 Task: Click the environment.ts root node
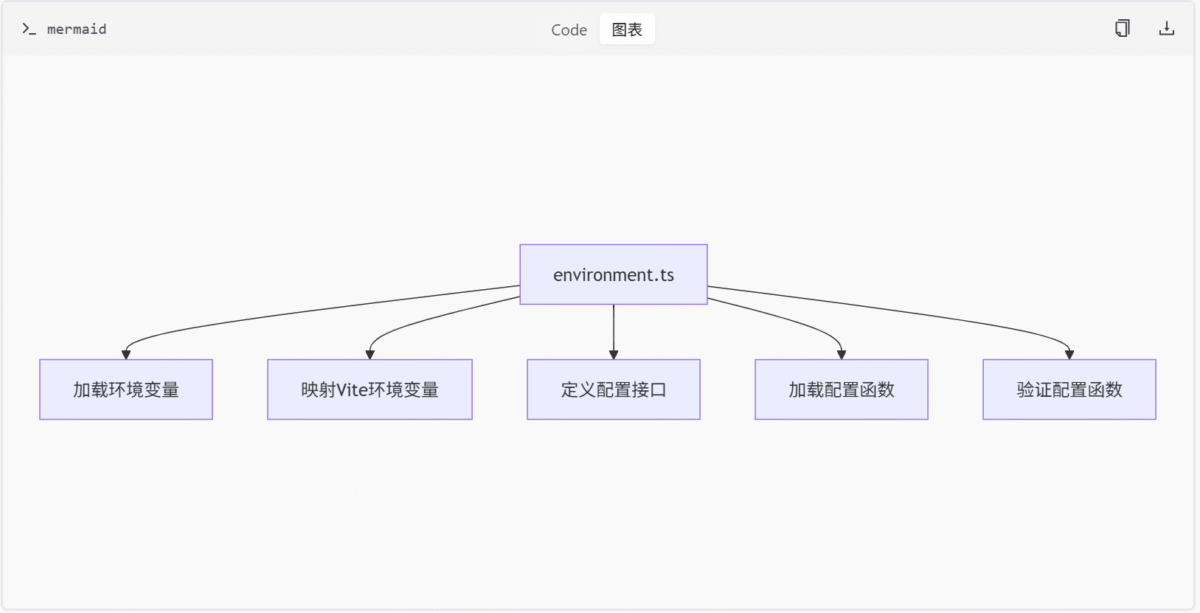[x=613, y=274]
